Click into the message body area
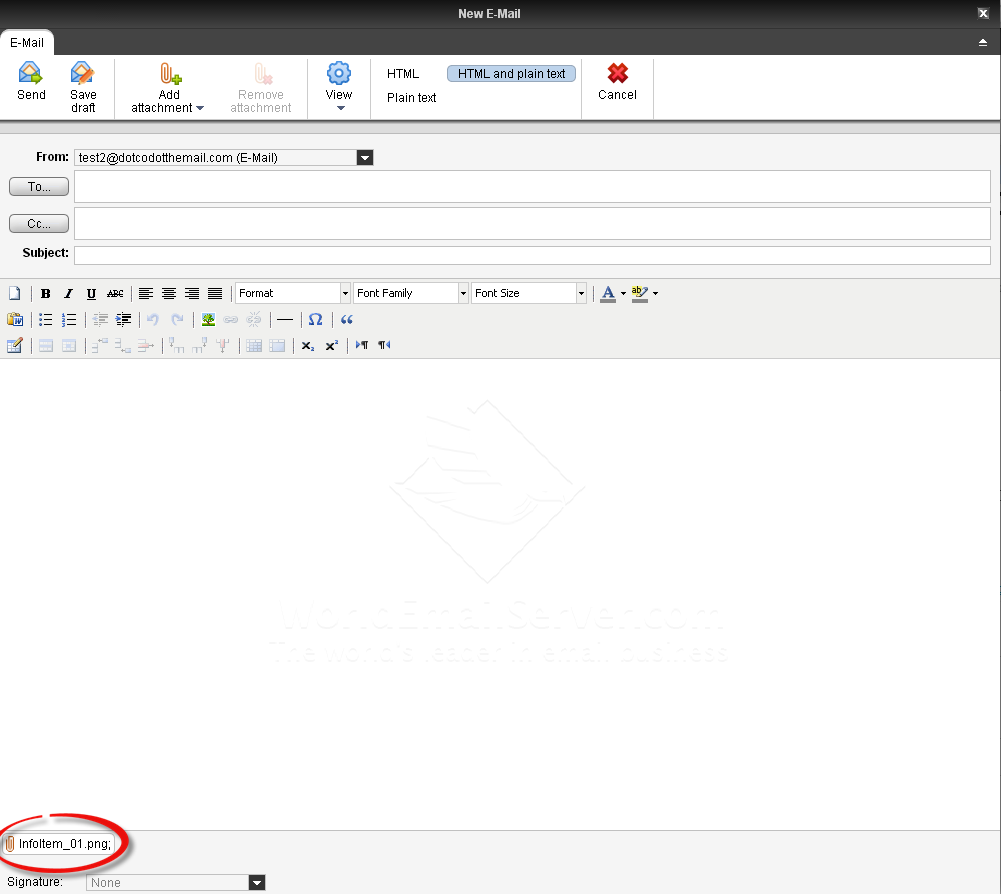 click(x=500, y=594)
